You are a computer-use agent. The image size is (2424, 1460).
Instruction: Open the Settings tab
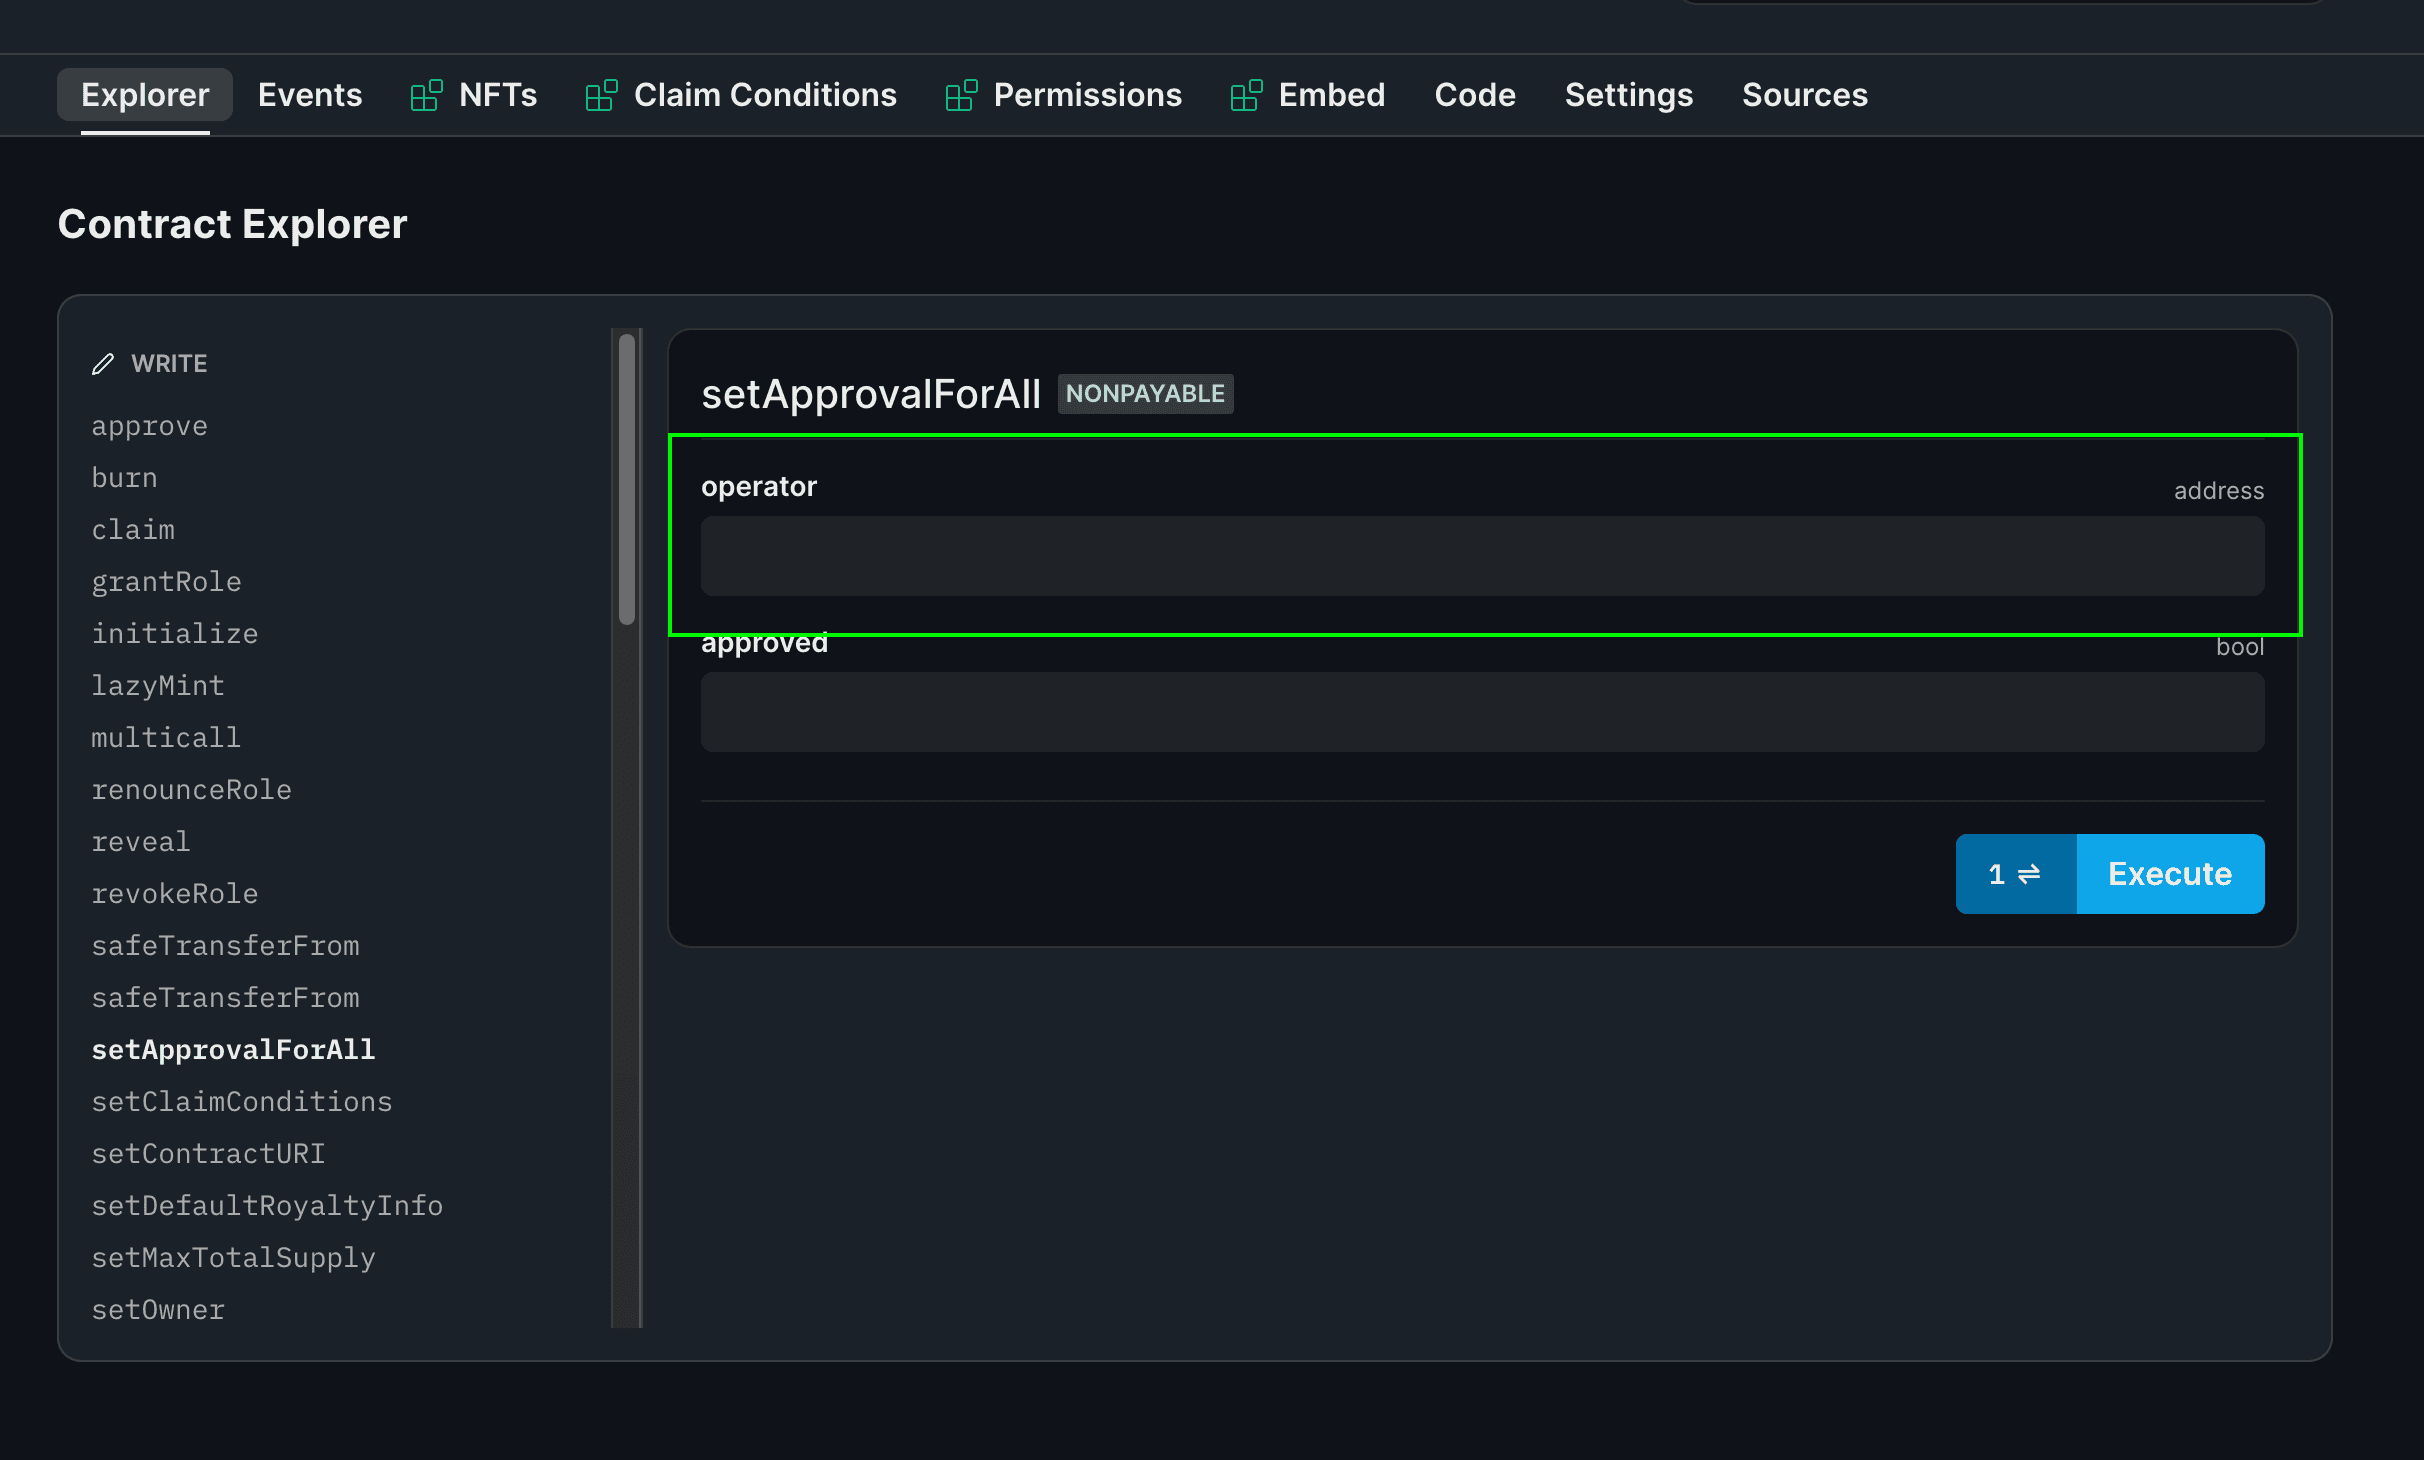point(1628,95)
